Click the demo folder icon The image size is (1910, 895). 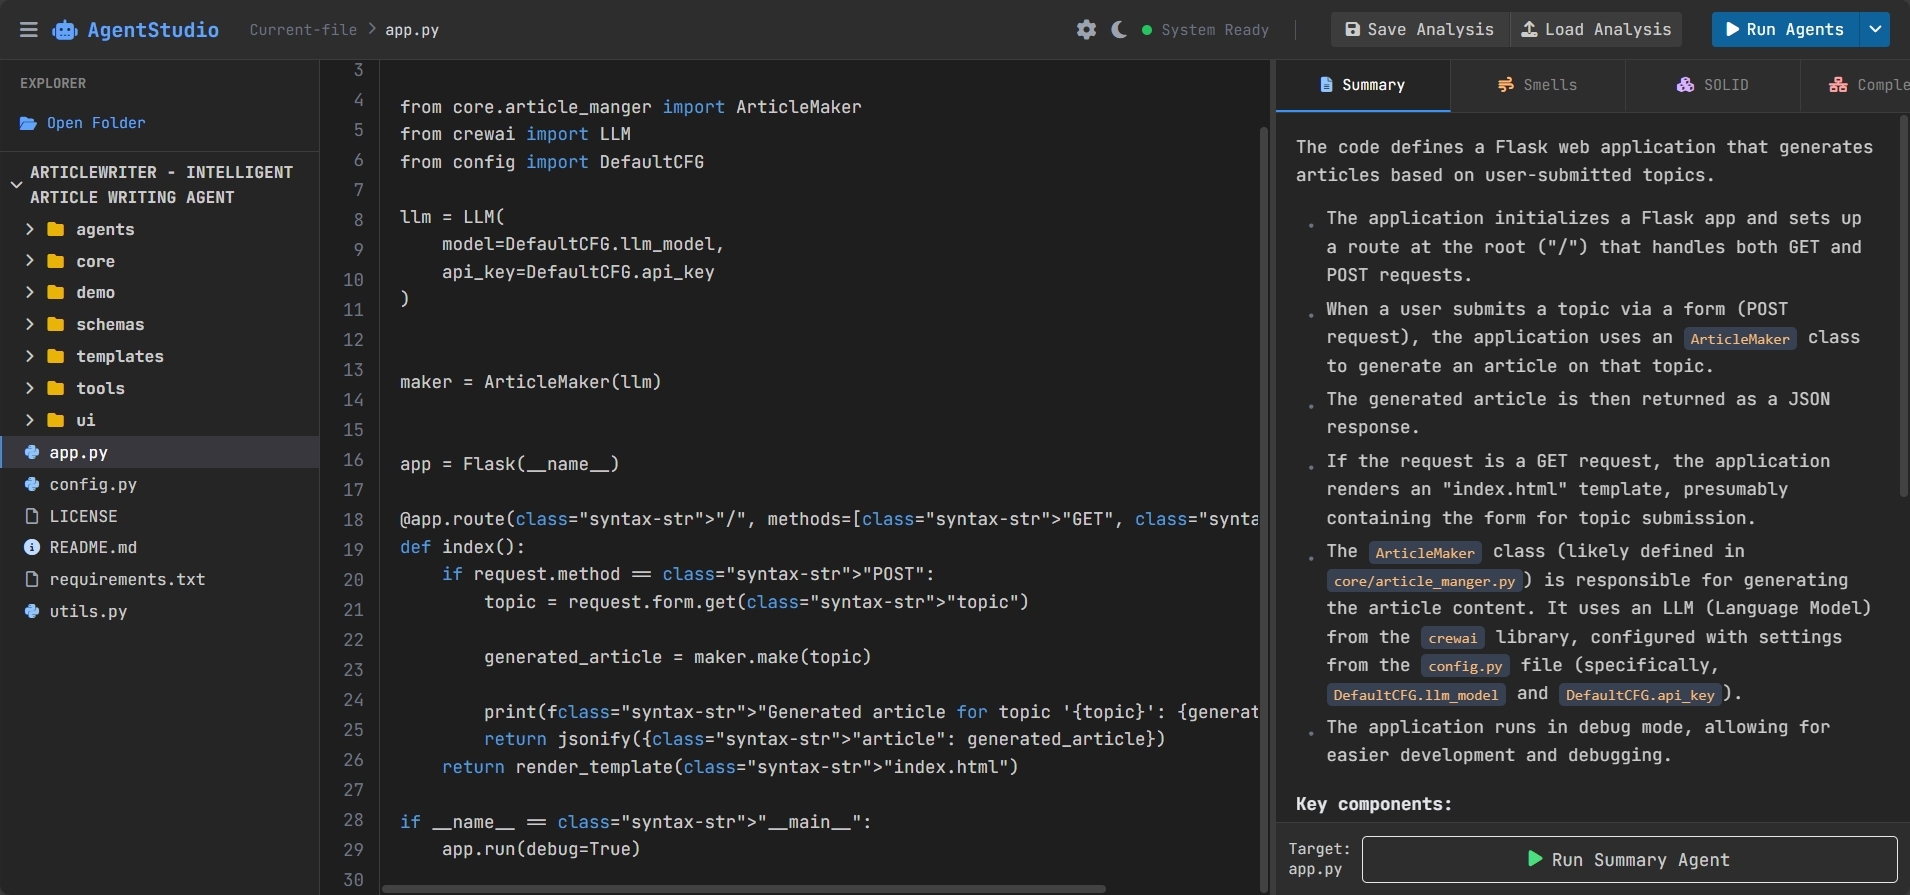tap(56, 292)
